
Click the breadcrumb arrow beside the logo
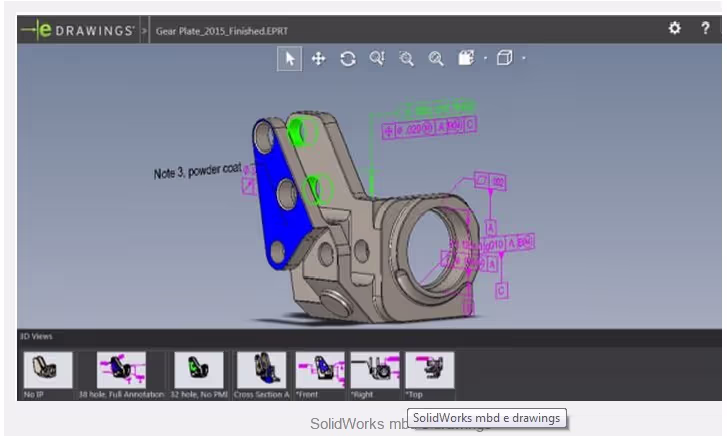pos(144,31)
